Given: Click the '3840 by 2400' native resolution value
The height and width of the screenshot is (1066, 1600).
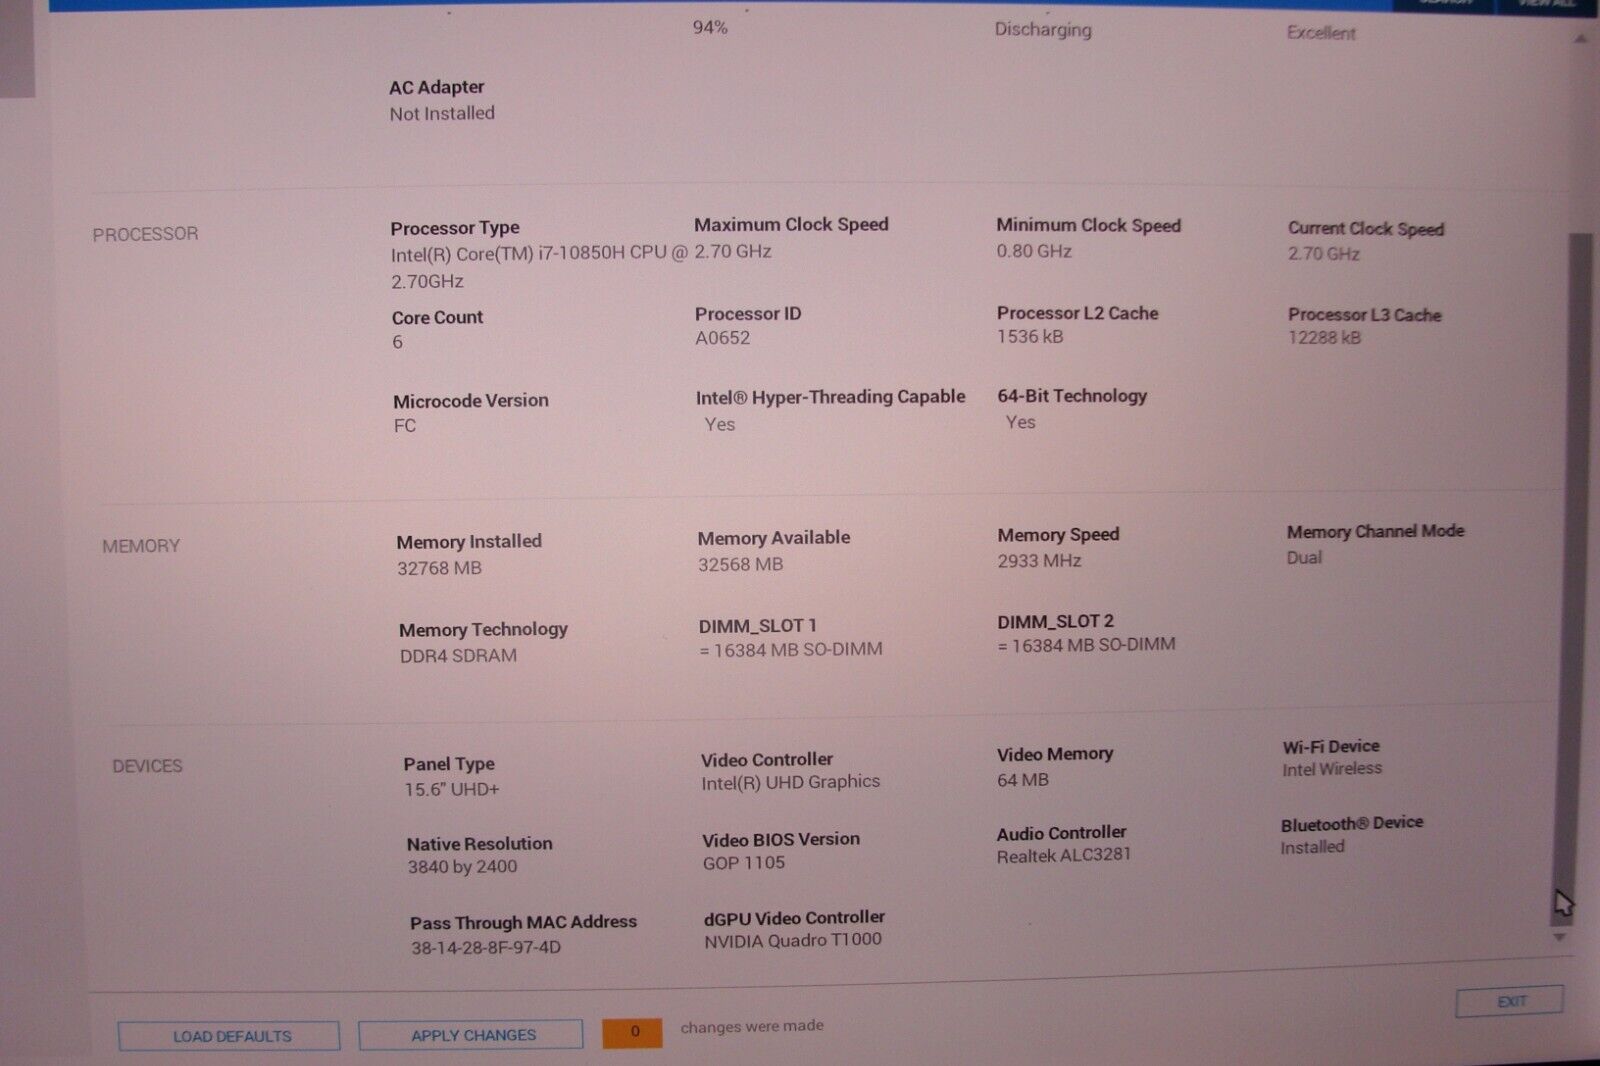Looking at the screenshot, I should tap(462, 867).
